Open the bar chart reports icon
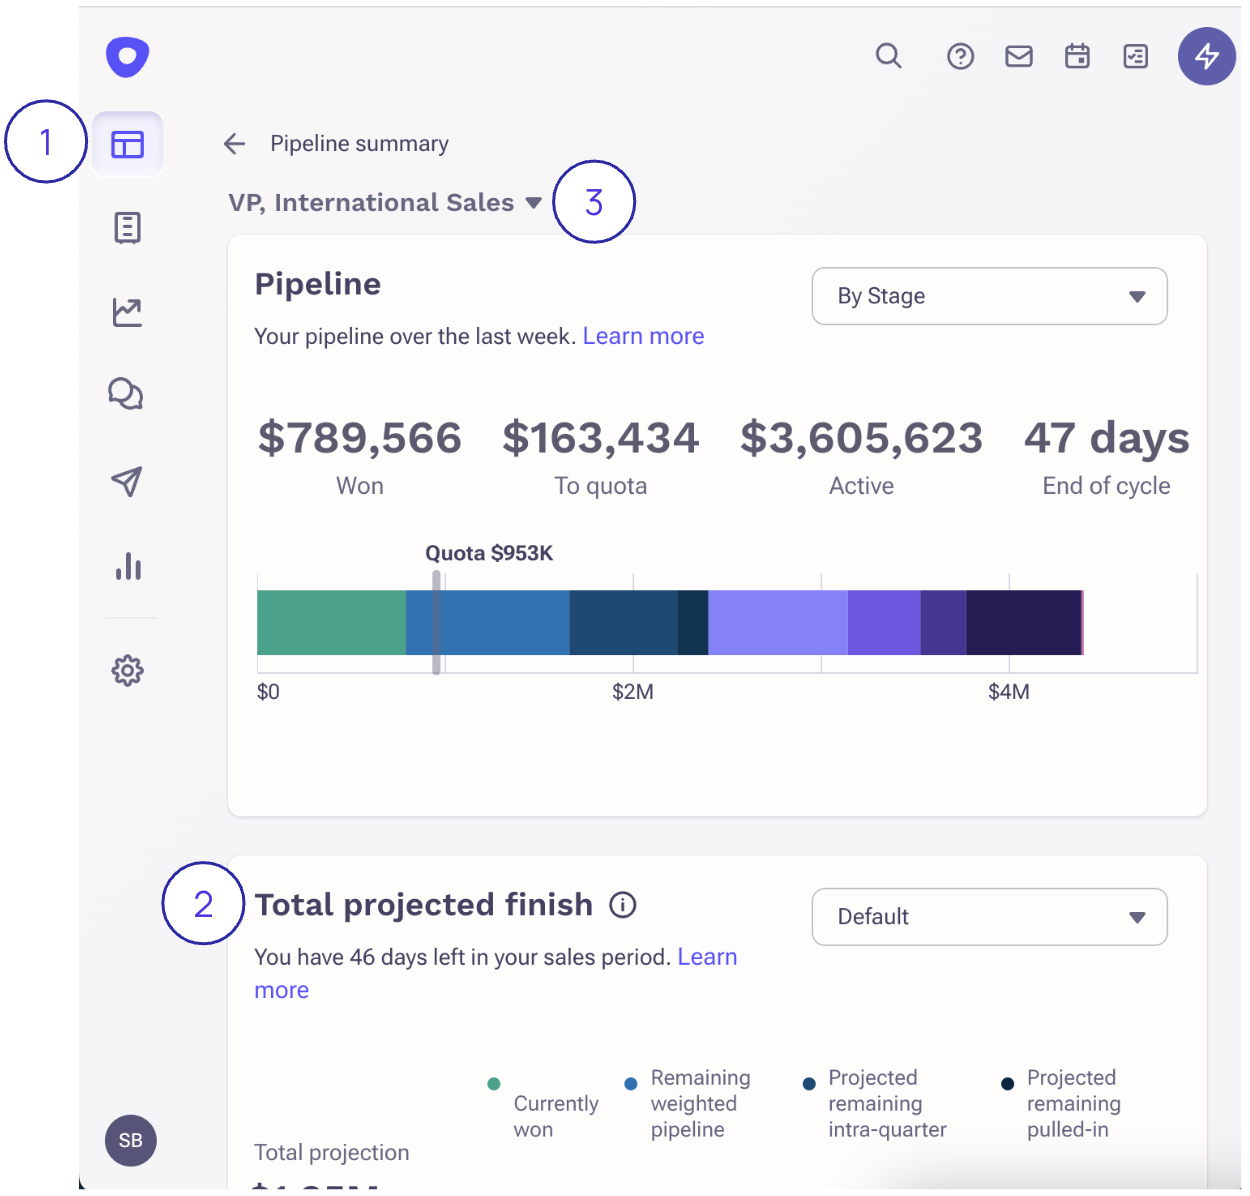1250x1196 pixels. 128,566
